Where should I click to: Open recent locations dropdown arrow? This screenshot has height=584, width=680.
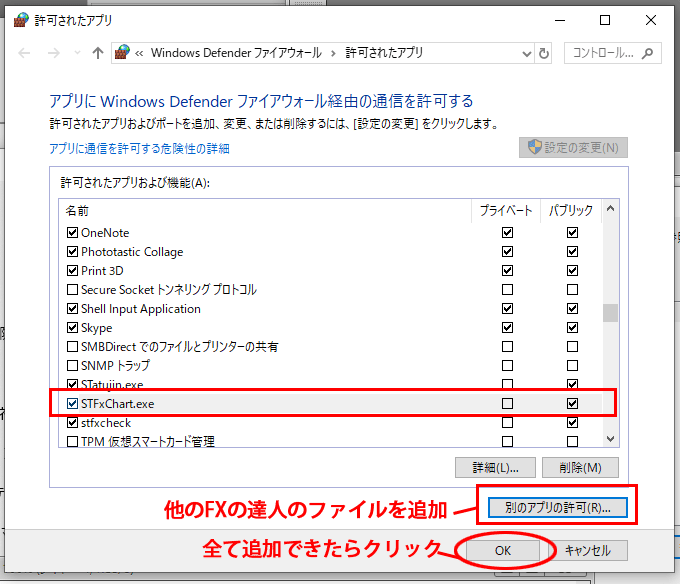coord(77,53)
